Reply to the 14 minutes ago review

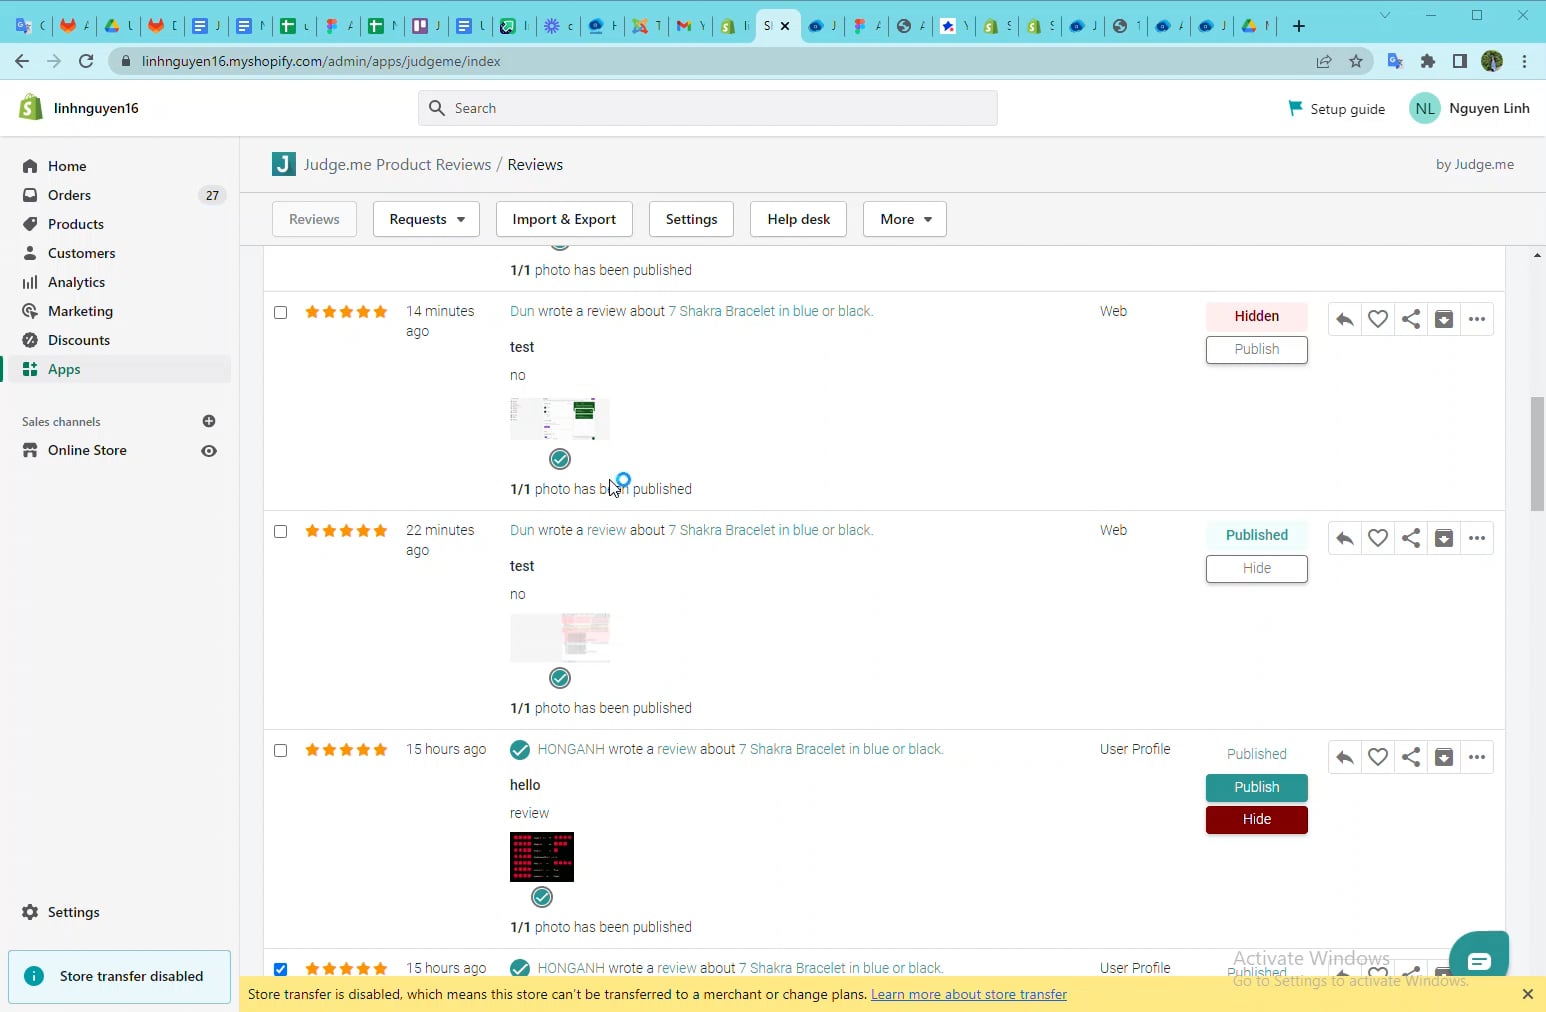[x=1345, y=320]
